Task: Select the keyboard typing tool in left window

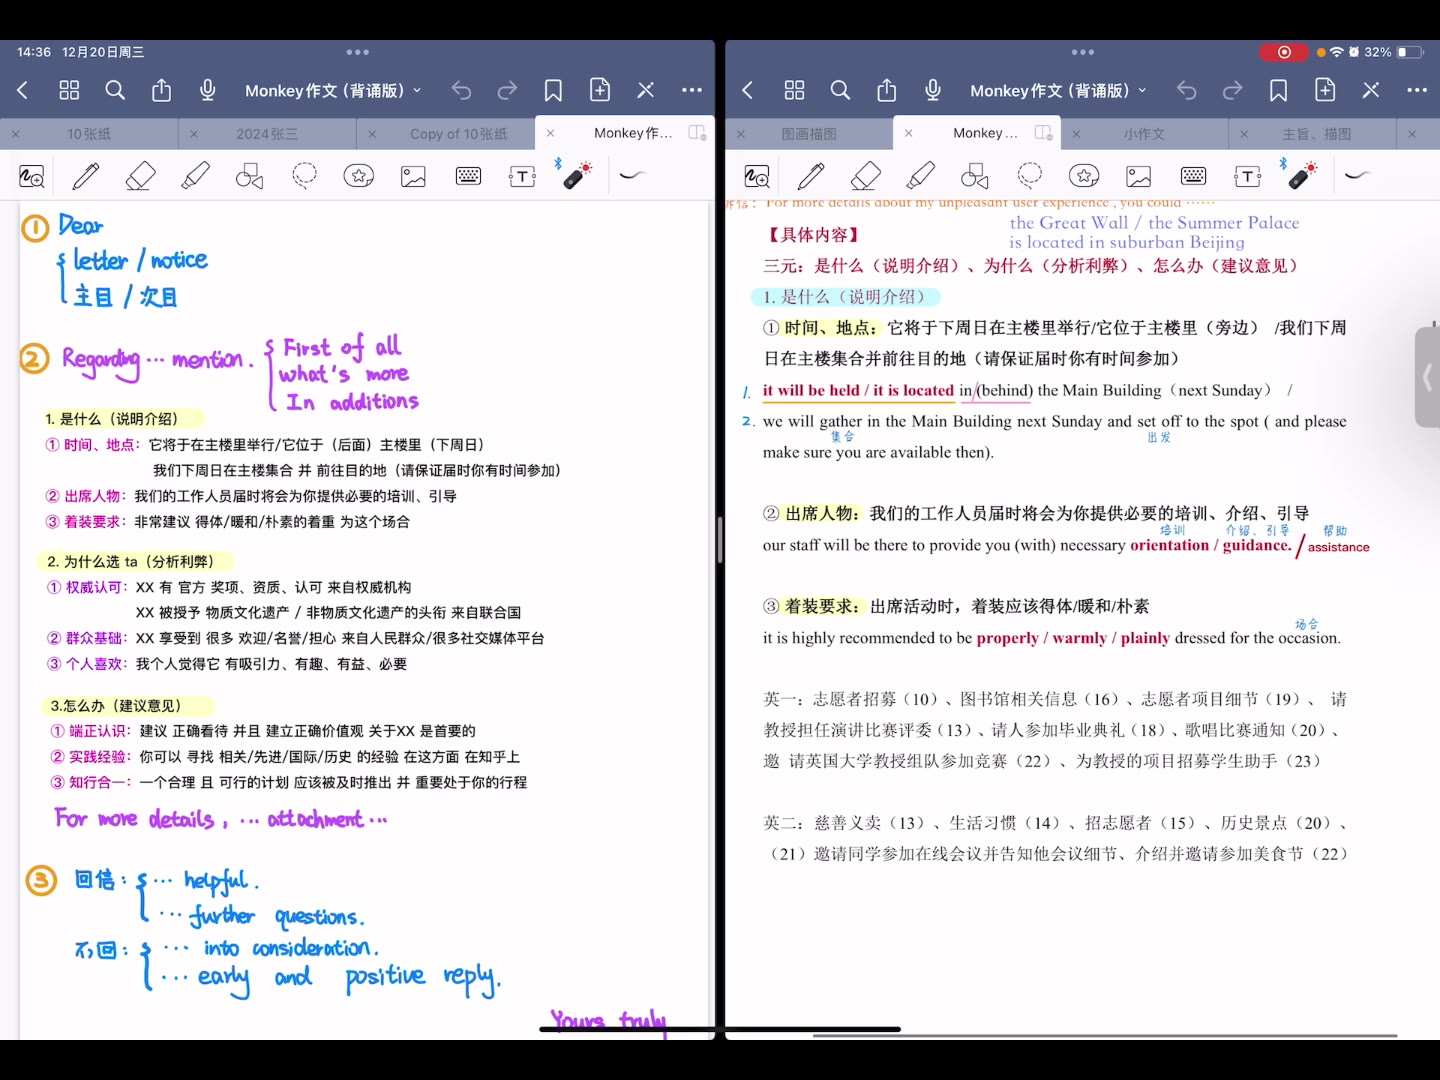Action: click(468, 177)
